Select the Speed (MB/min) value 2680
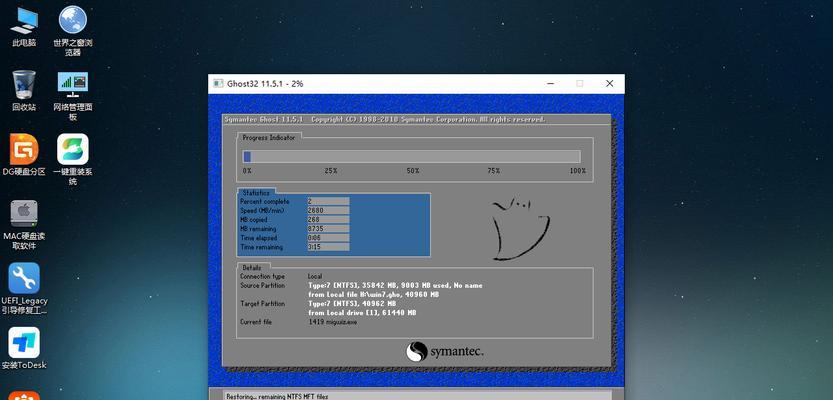 (328, 210)
